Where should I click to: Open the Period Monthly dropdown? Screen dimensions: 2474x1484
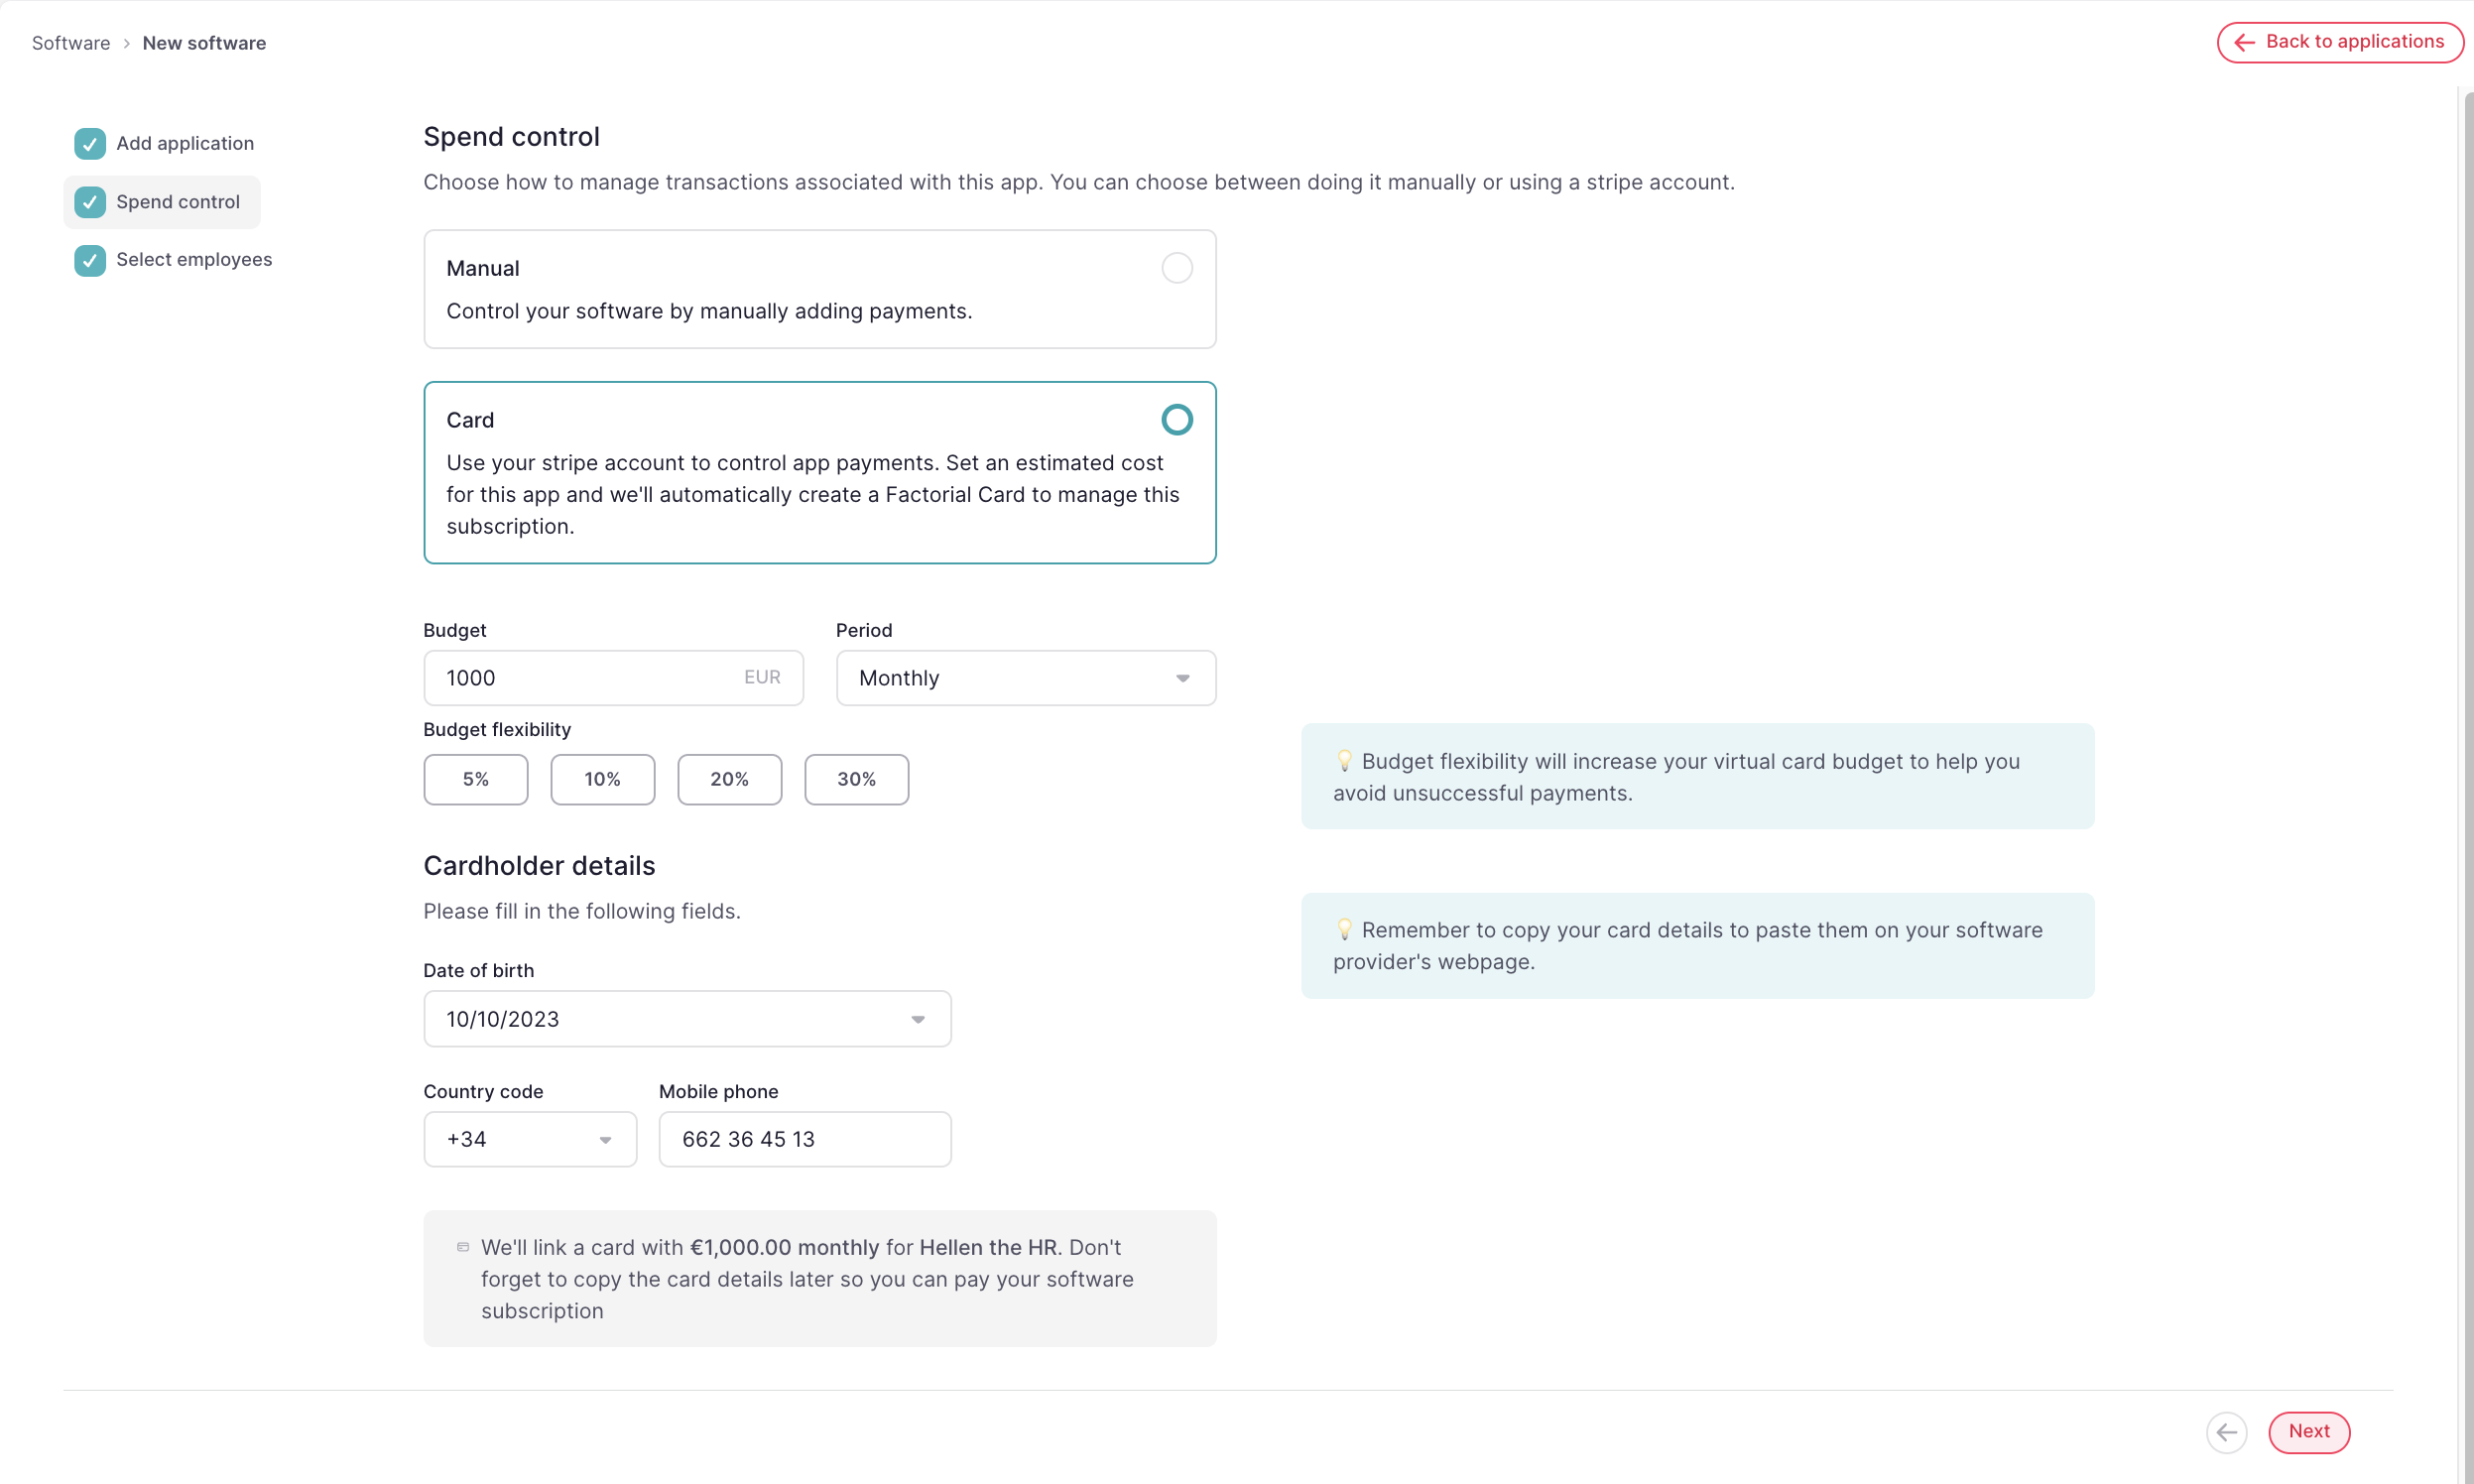[x=1025, y=678]
